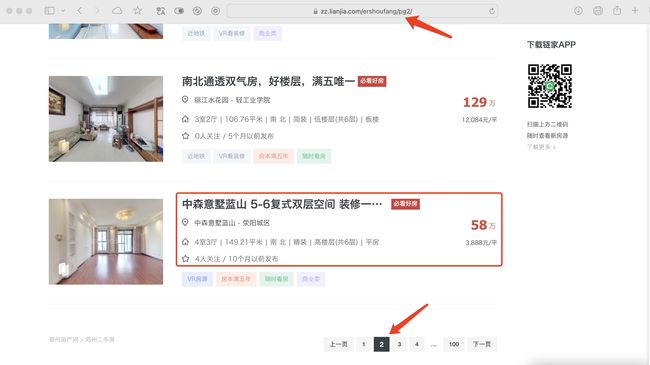This screenshot has width=650, height=365.
Task: Select the 12,084元/平 unit price
Action: coord(479,119)
